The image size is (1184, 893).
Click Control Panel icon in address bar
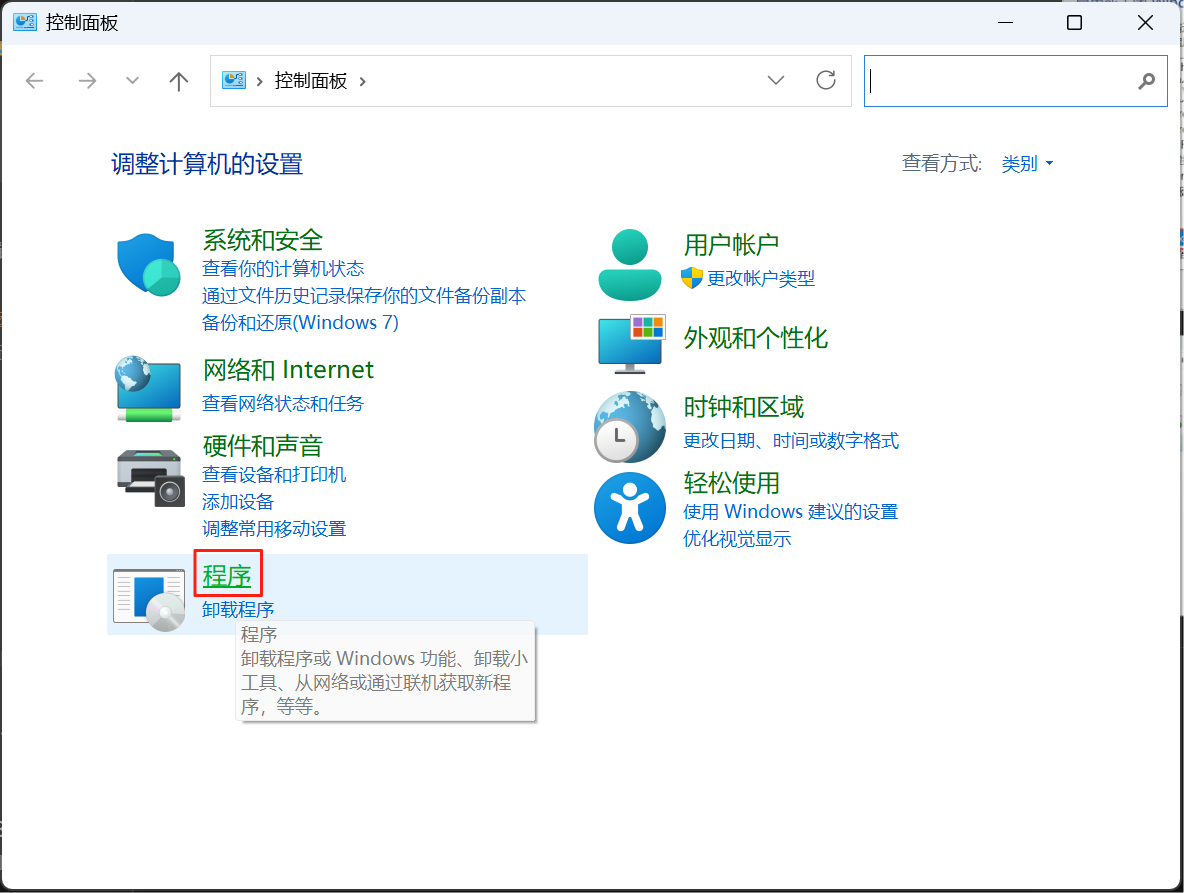click(x=234, y=80)
